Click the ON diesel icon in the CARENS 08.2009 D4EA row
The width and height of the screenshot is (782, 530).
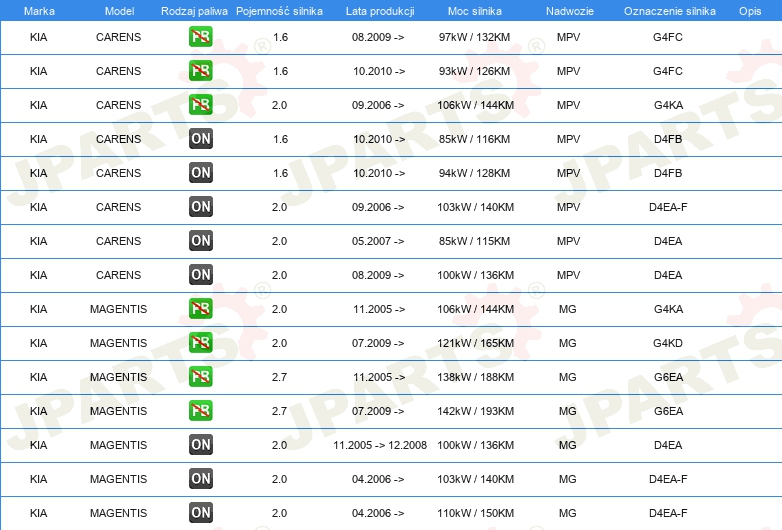point(200,274)
